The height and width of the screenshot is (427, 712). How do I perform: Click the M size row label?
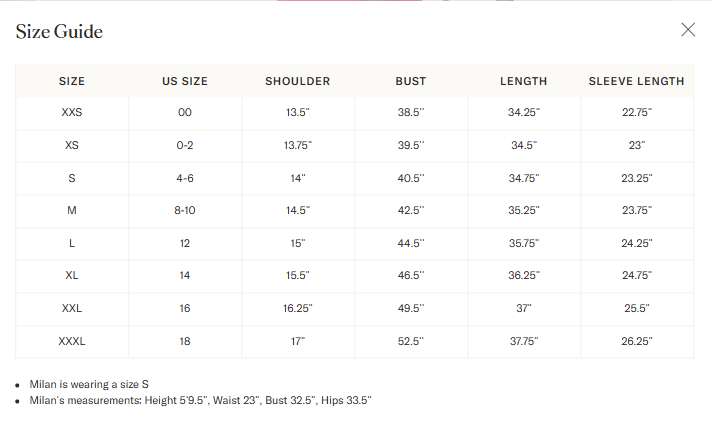click(x=72, y=210)
